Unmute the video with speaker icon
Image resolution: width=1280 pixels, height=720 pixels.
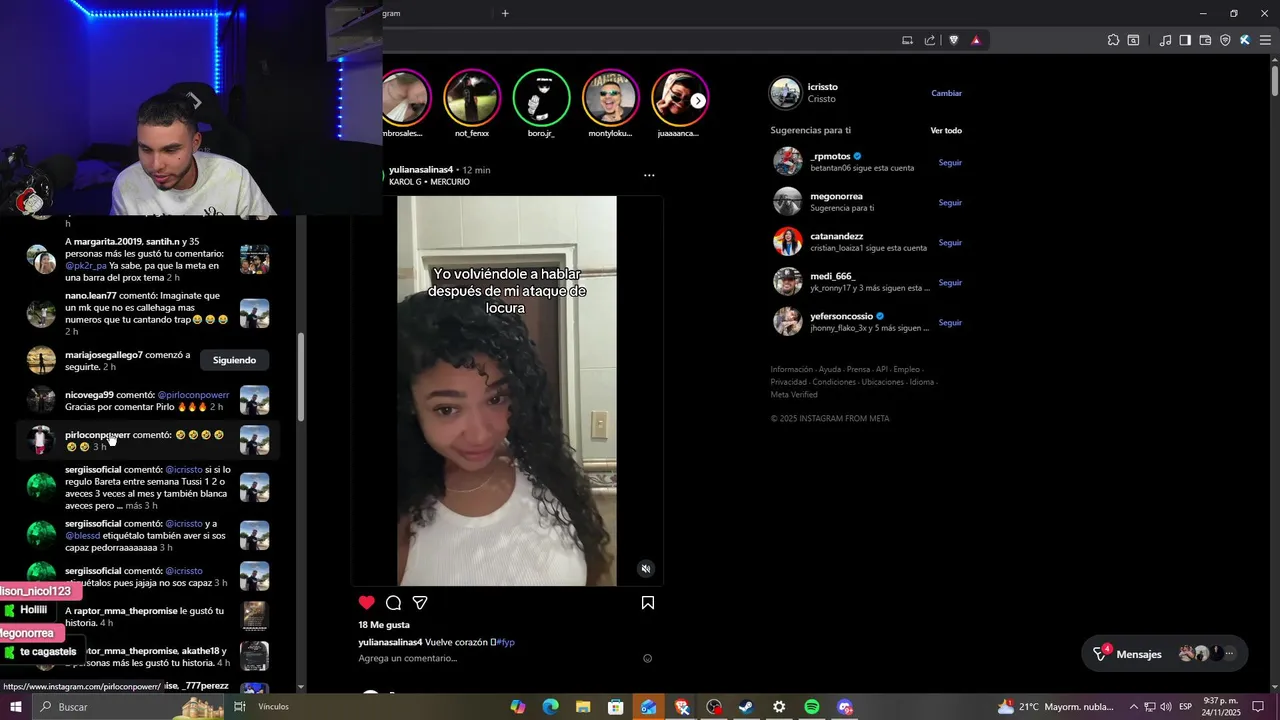coord(646,569)
